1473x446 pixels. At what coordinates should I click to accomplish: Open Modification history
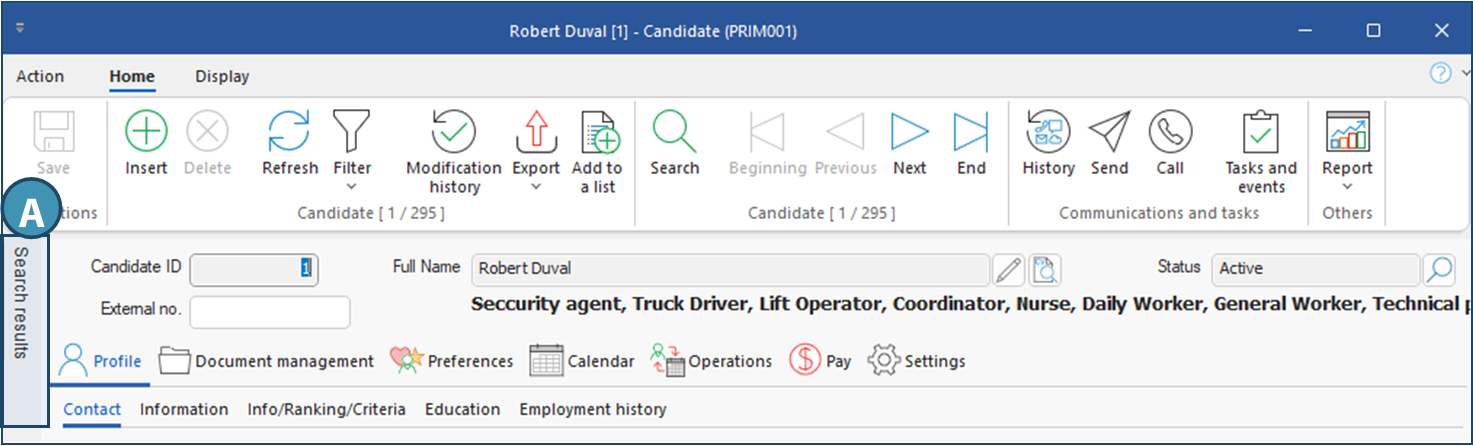453,131
